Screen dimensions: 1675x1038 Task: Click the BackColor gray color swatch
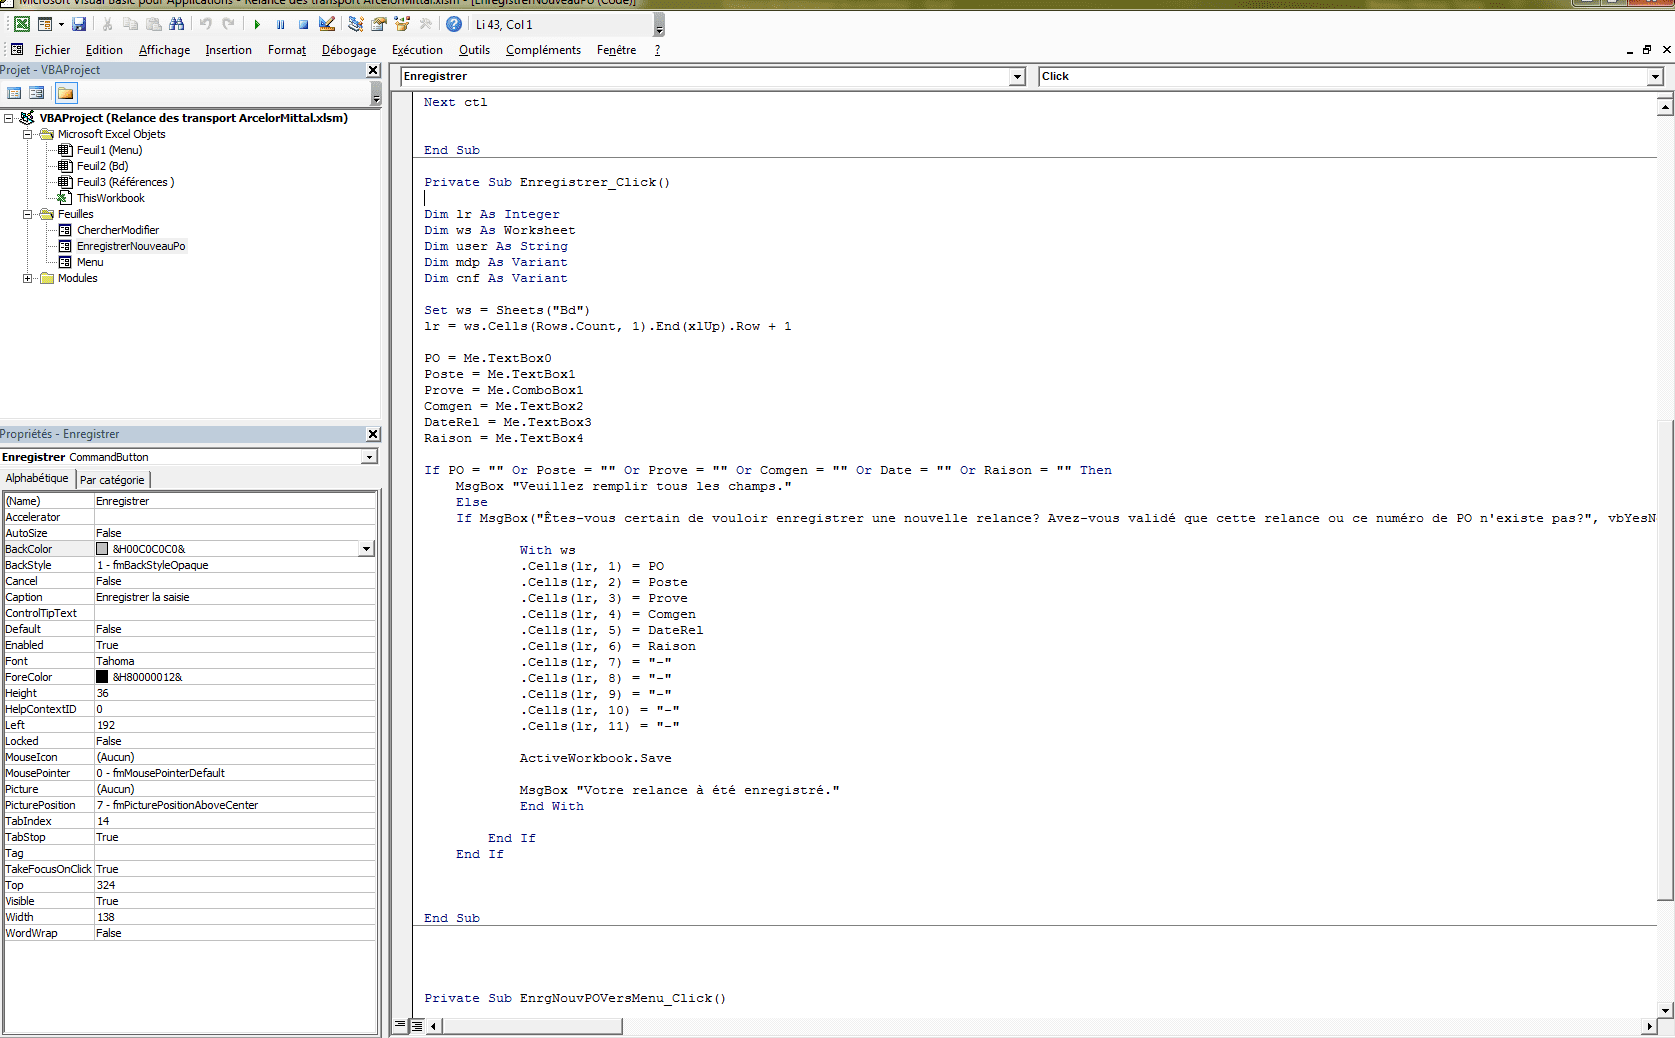[102, 549]
